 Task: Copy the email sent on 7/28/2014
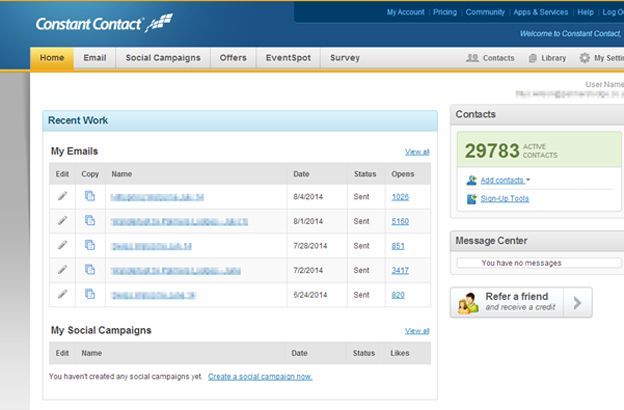(x=90, y=245)
